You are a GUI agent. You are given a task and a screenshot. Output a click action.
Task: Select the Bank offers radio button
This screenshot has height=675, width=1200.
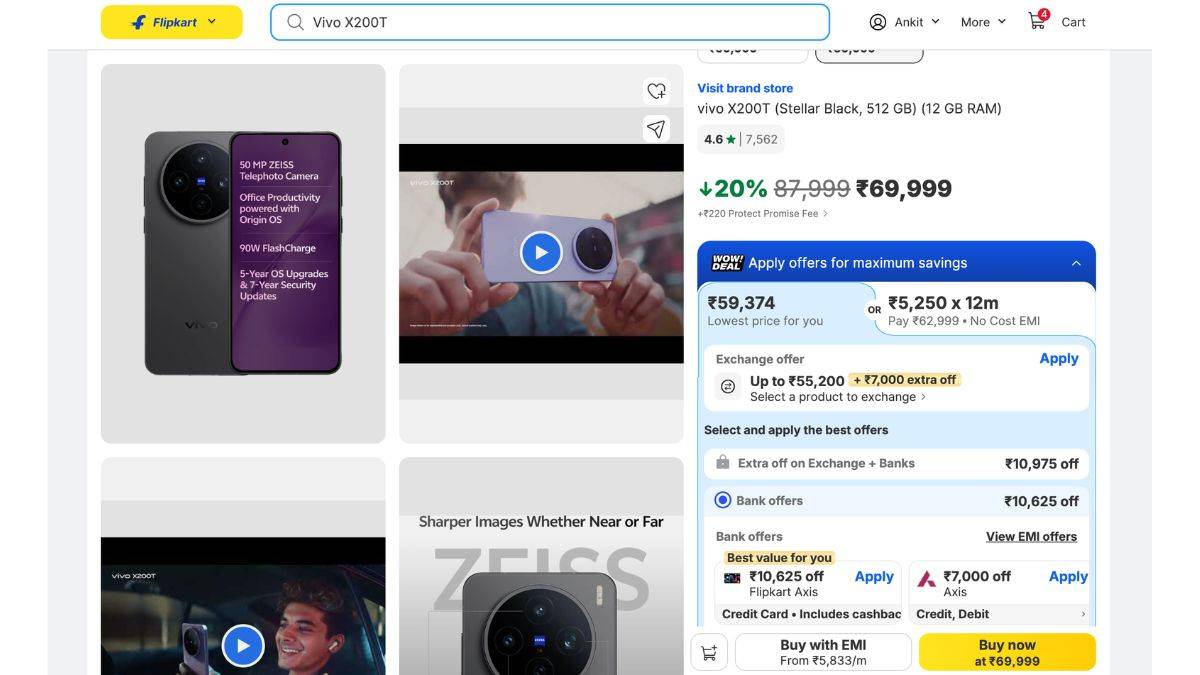coord(723,501)
